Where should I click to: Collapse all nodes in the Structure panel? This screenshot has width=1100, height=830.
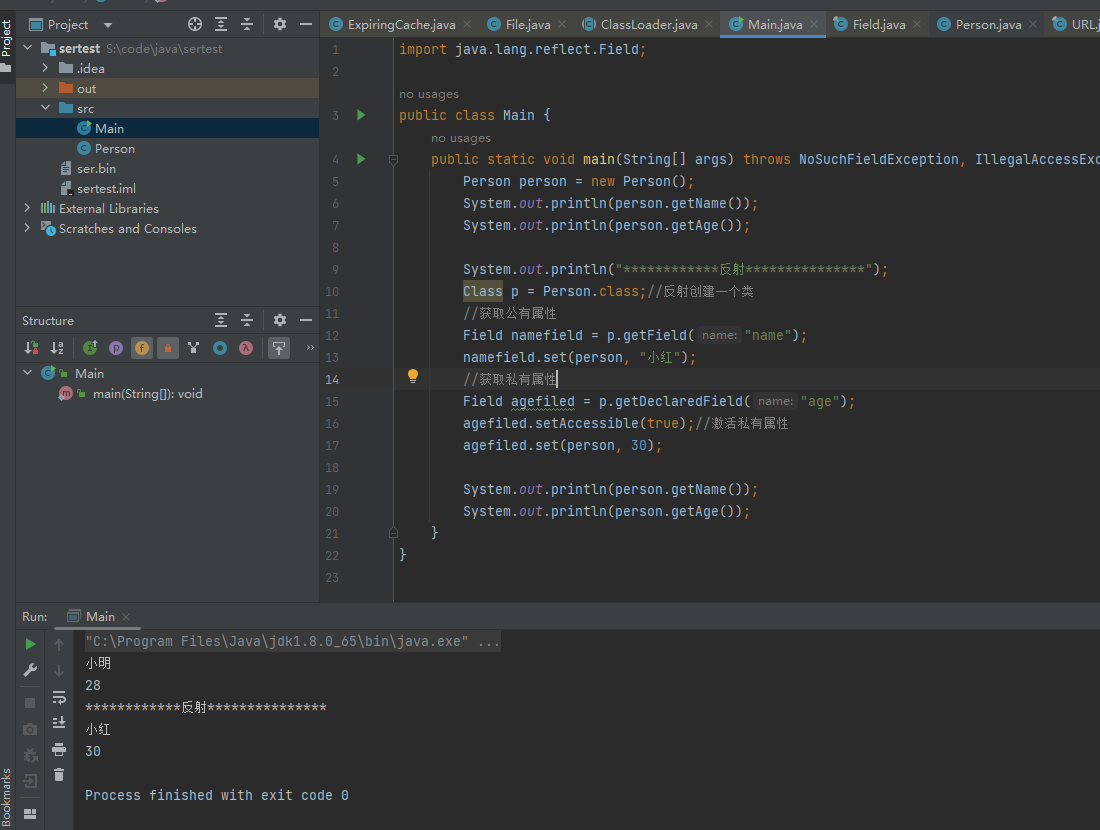point(247,321)
